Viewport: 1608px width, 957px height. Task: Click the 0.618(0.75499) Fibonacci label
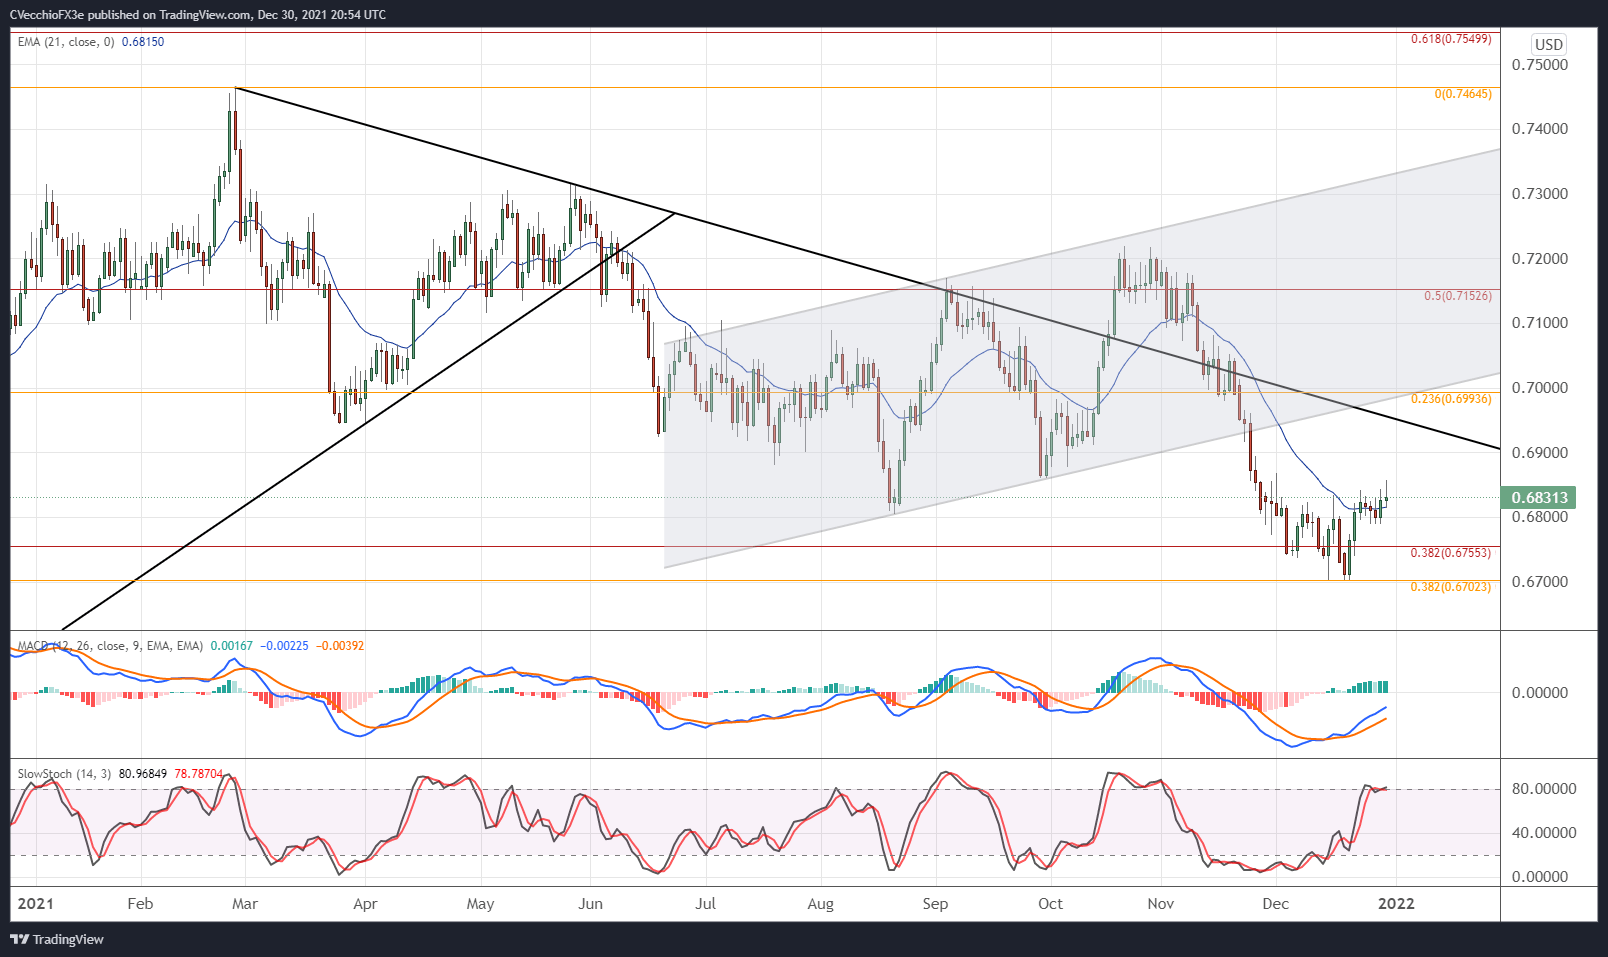point(1451,39)
